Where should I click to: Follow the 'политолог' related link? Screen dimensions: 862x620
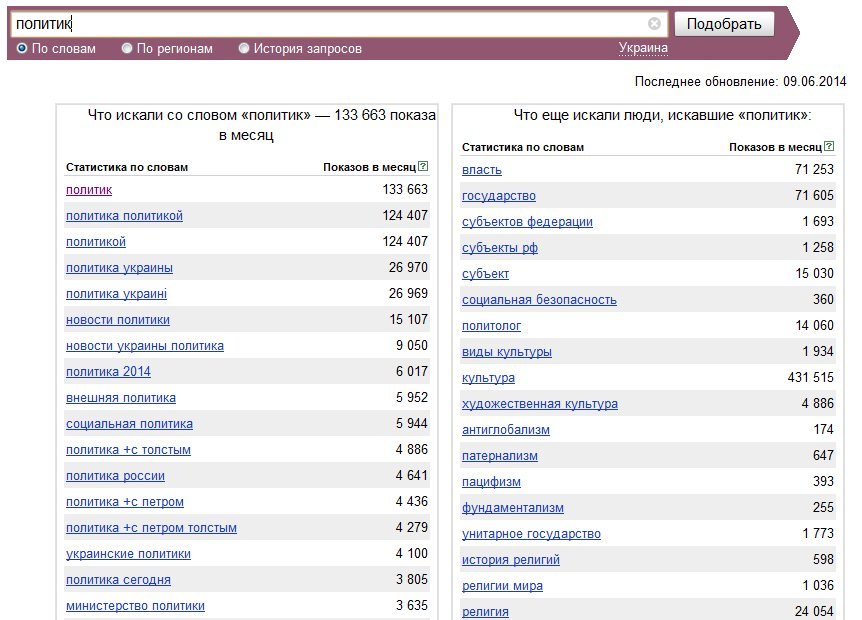point(491,326)
